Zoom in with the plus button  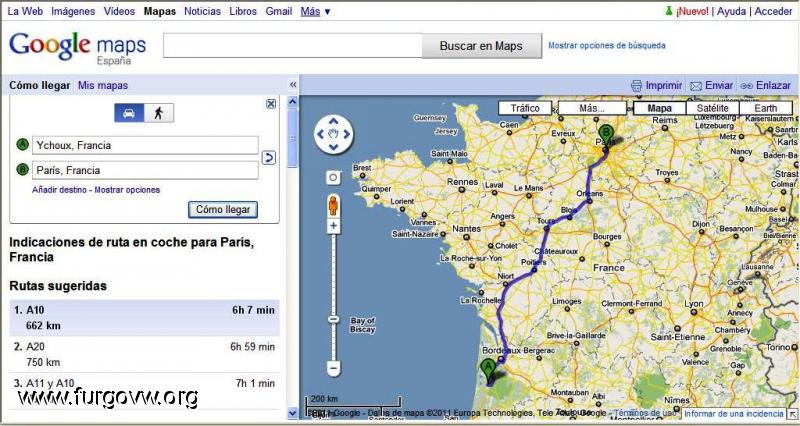pyautogui.click(x=333, y=225)
